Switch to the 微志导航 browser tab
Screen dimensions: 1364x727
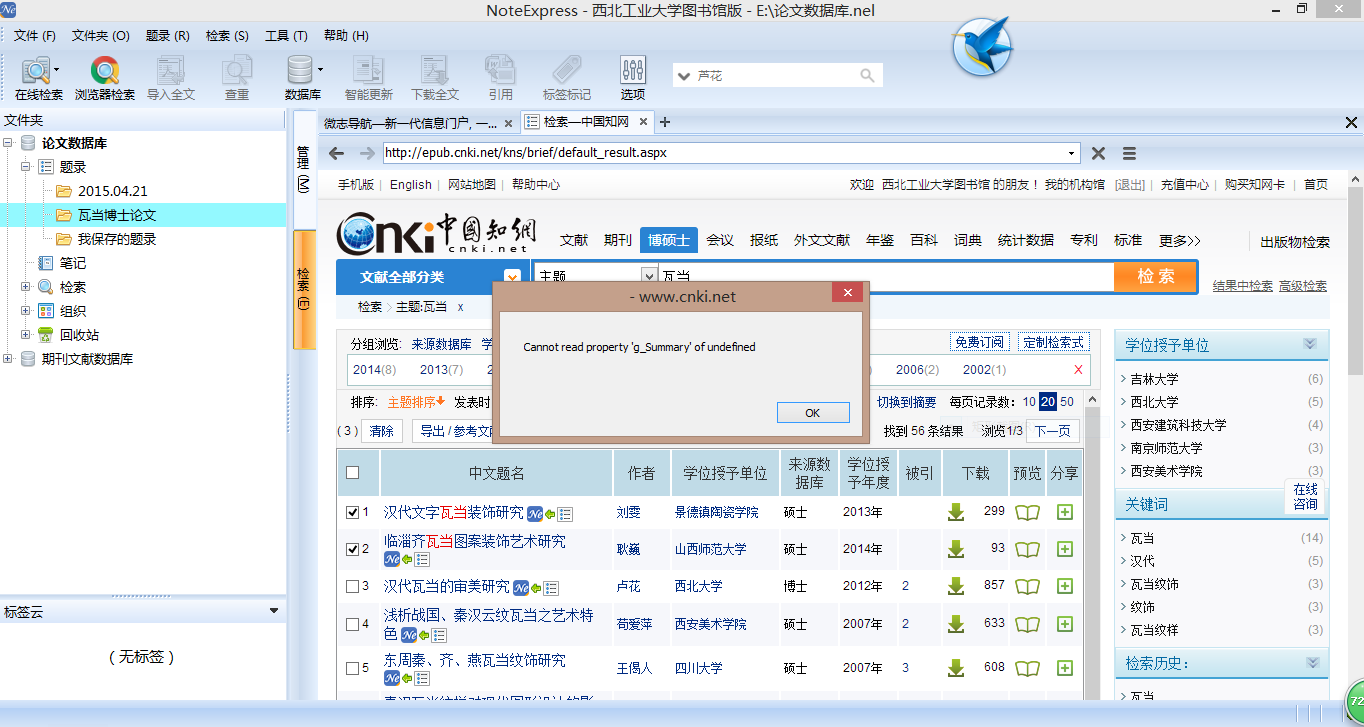coord(411,123)
